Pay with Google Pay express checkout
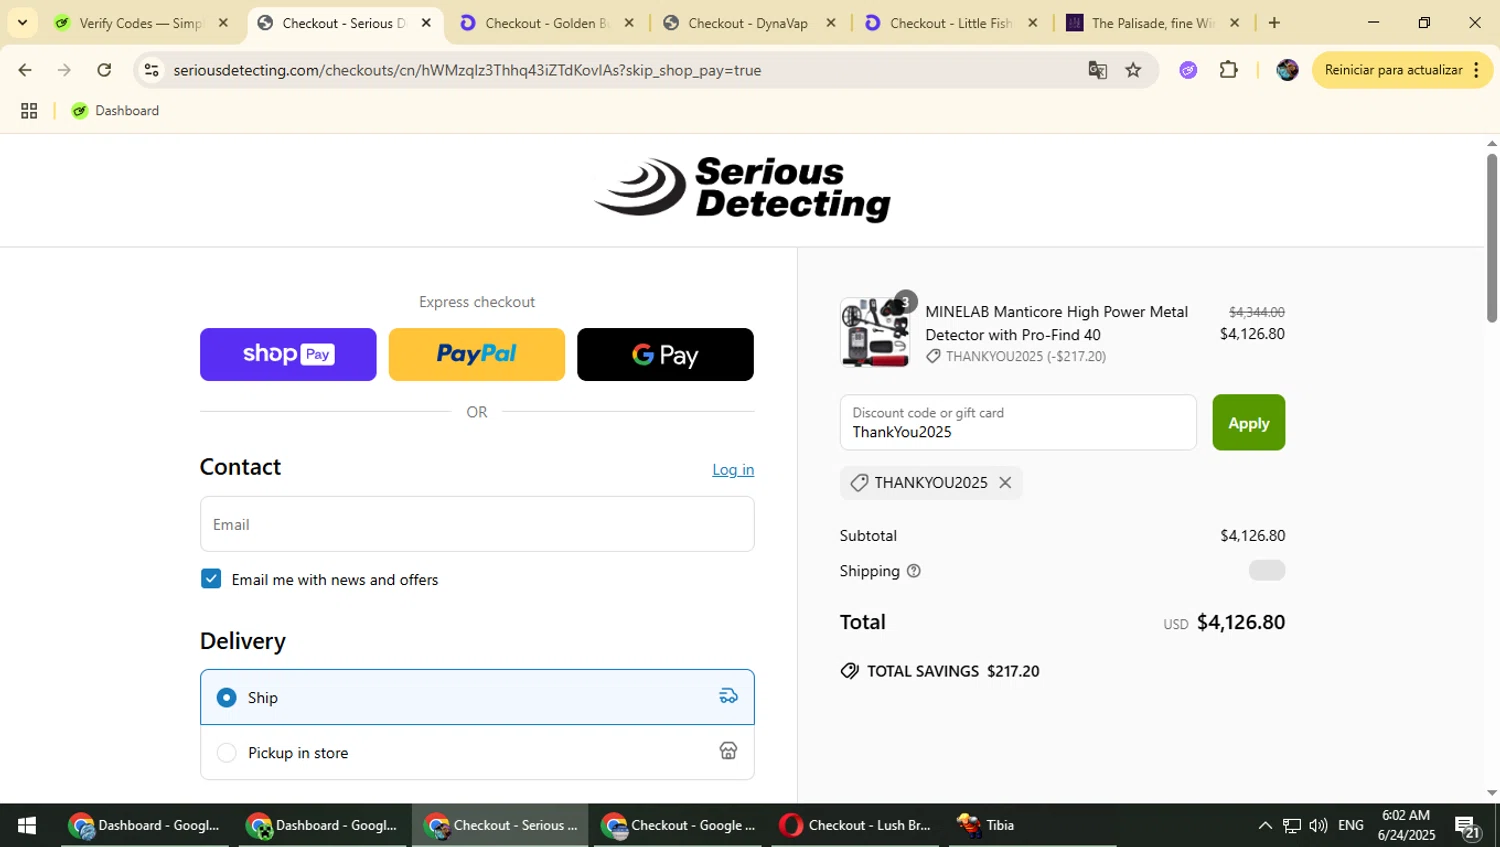Screen dimensions: 1500x847 pyautogui.click(x=665, y=354)
